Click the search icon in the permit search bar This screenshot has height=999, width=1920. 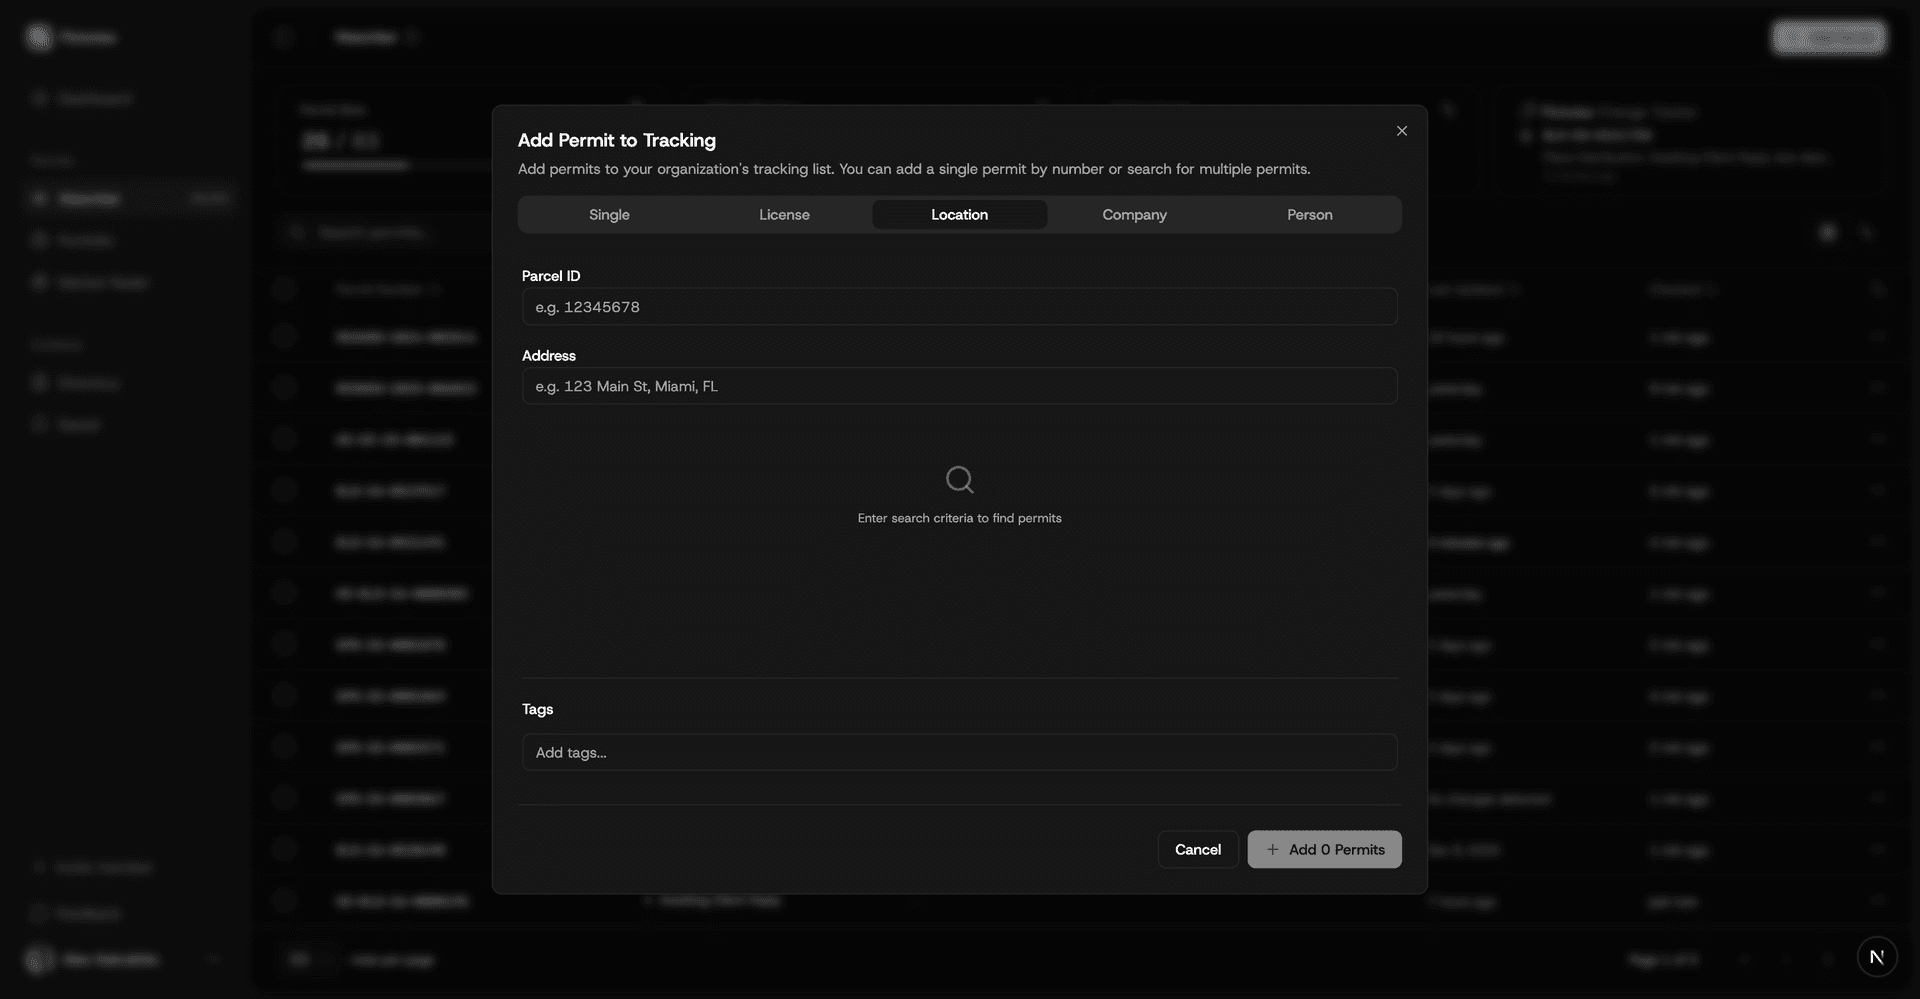click(x=295, y=232)
